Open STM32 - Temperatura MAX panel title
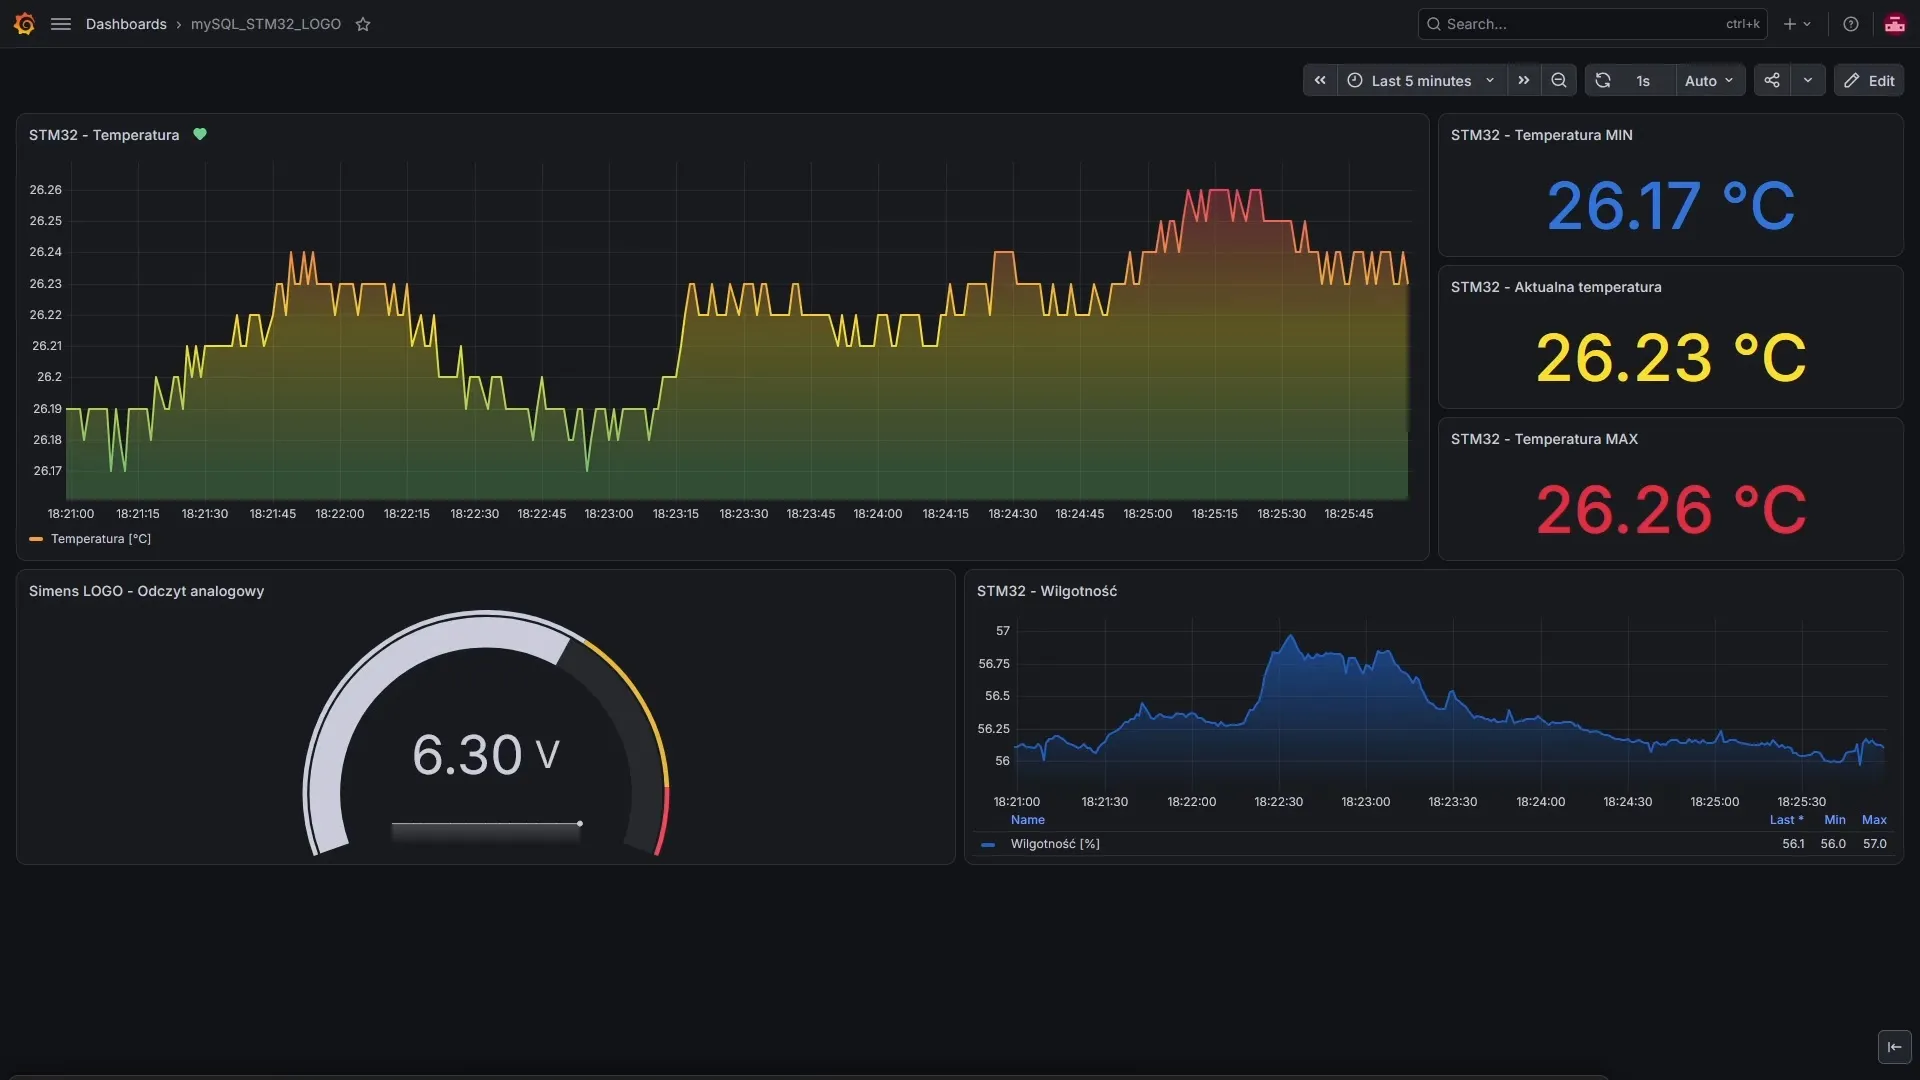The height and width of the screenshot is (1080, 1920). 1545,439
